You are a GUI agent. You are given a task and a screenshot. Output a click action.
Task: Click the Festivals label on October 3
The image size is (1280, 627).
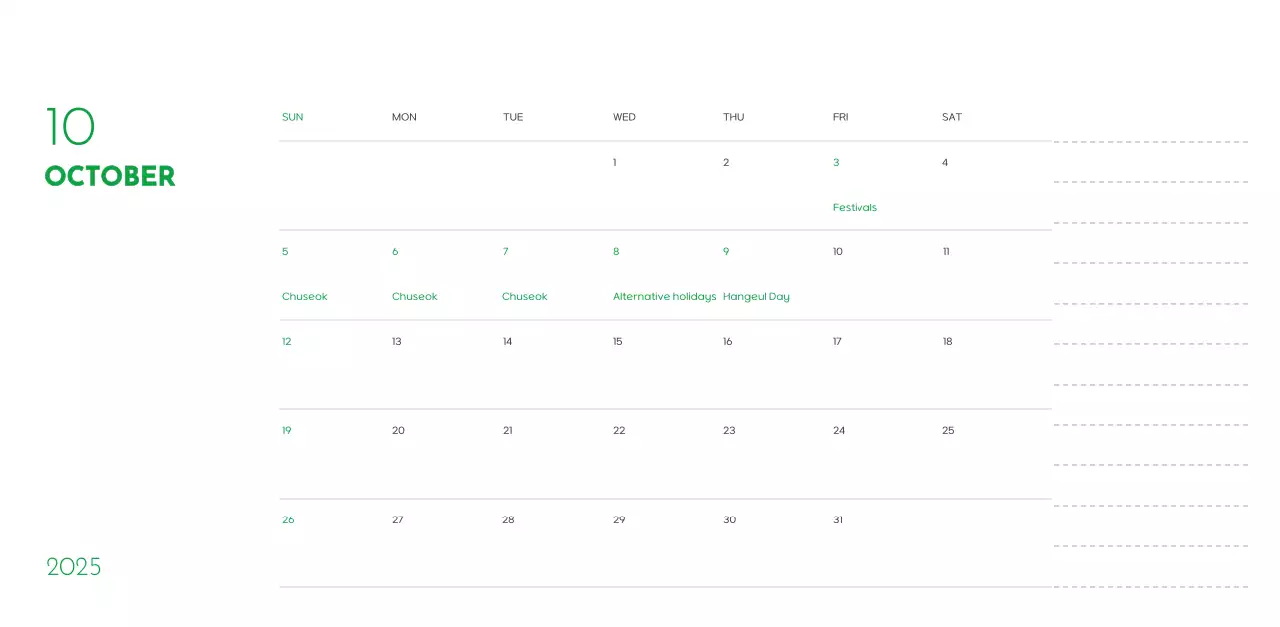(854, 207)
